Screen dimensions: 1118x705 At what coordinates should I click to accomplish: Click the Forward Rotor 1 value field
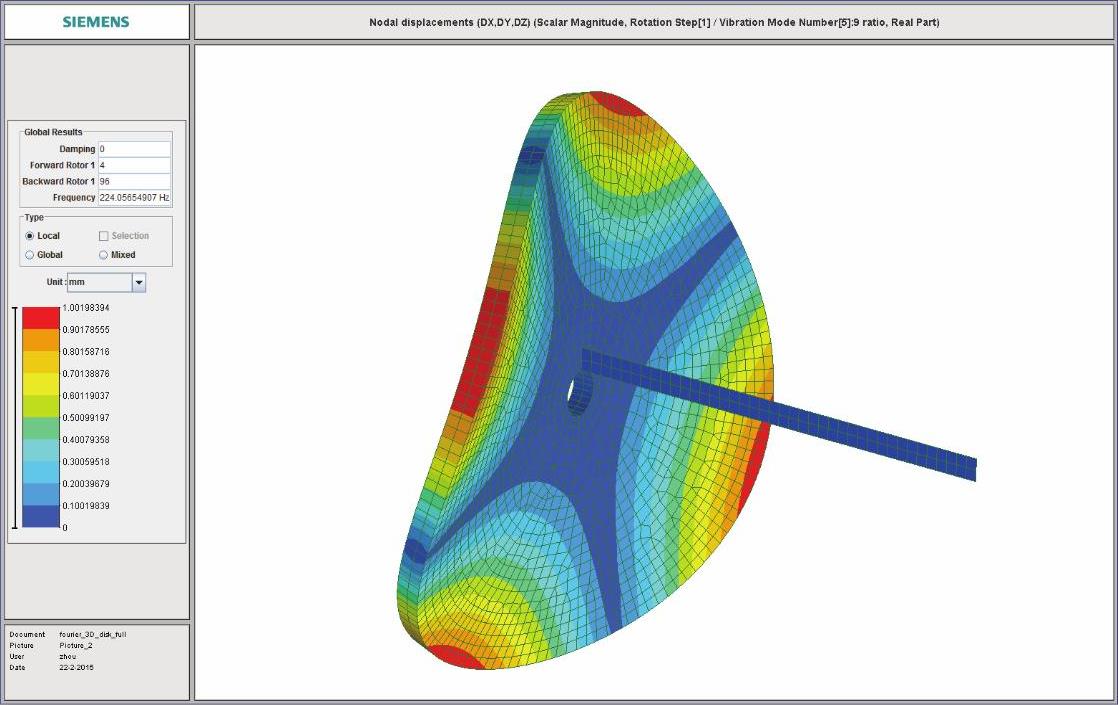point(134,165)
